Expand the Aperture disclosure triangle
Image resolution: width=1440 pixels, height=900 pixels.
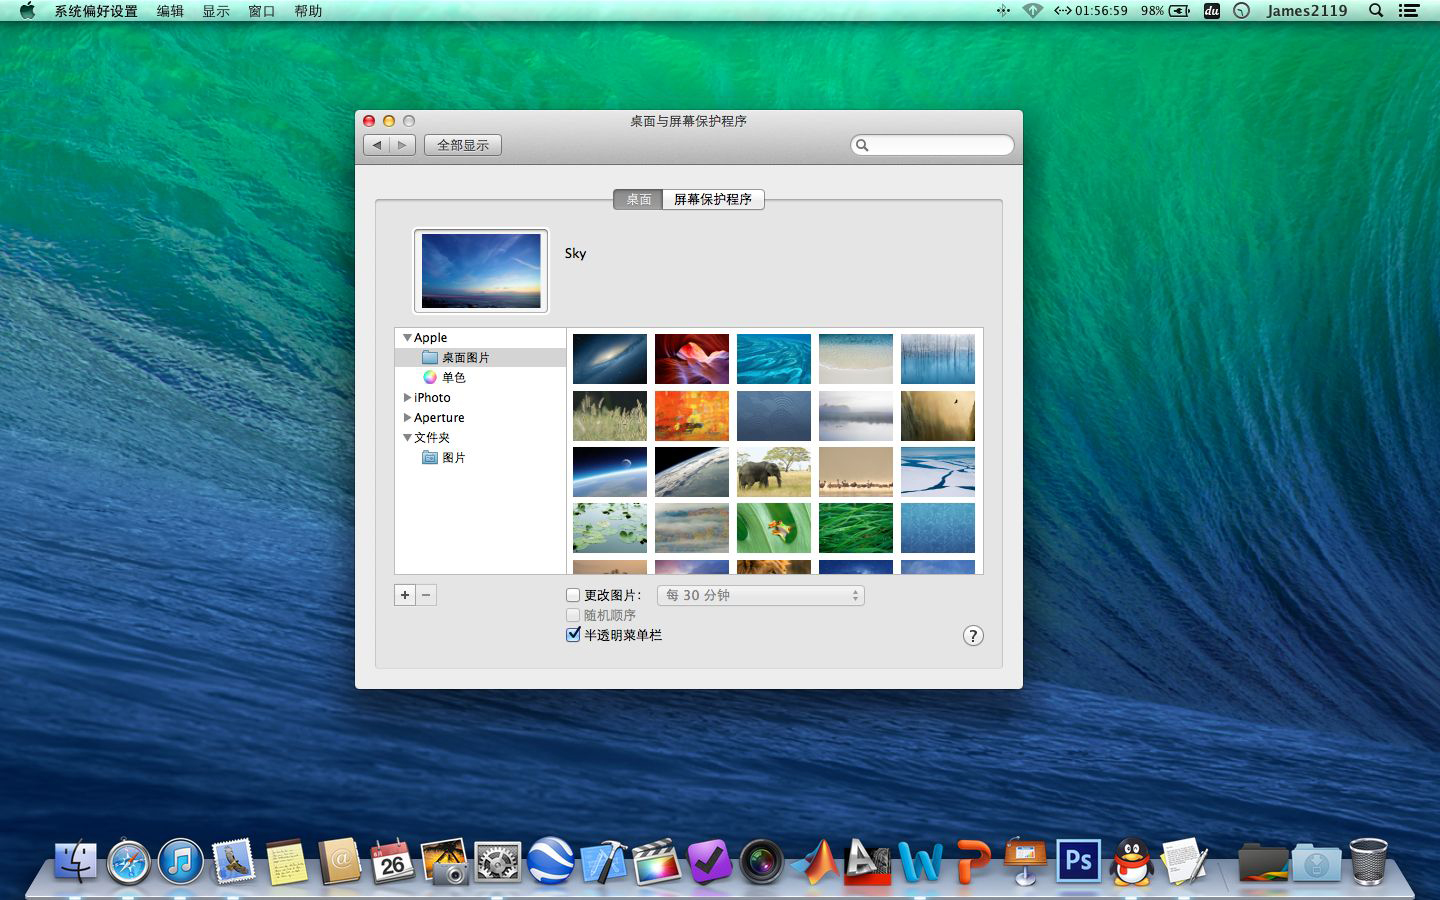[x=407, y=417]
